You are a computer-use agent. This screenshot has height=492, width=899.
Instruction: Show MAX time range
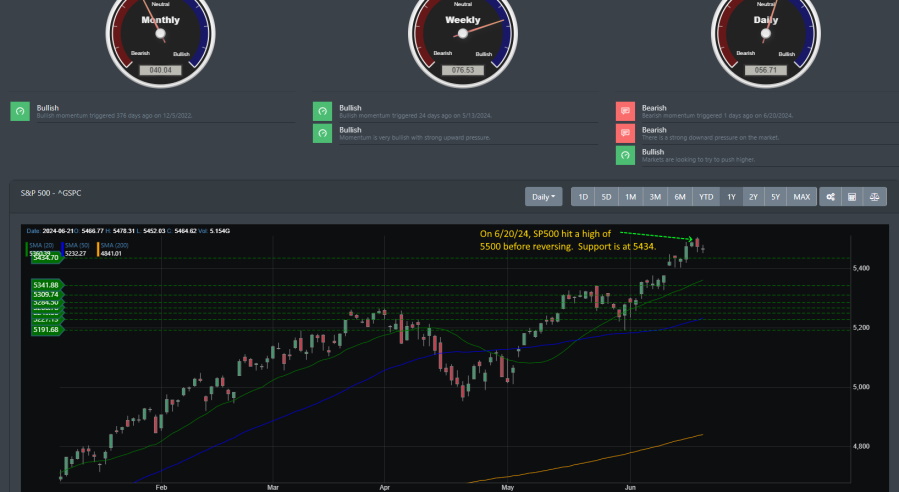[802, 197]
